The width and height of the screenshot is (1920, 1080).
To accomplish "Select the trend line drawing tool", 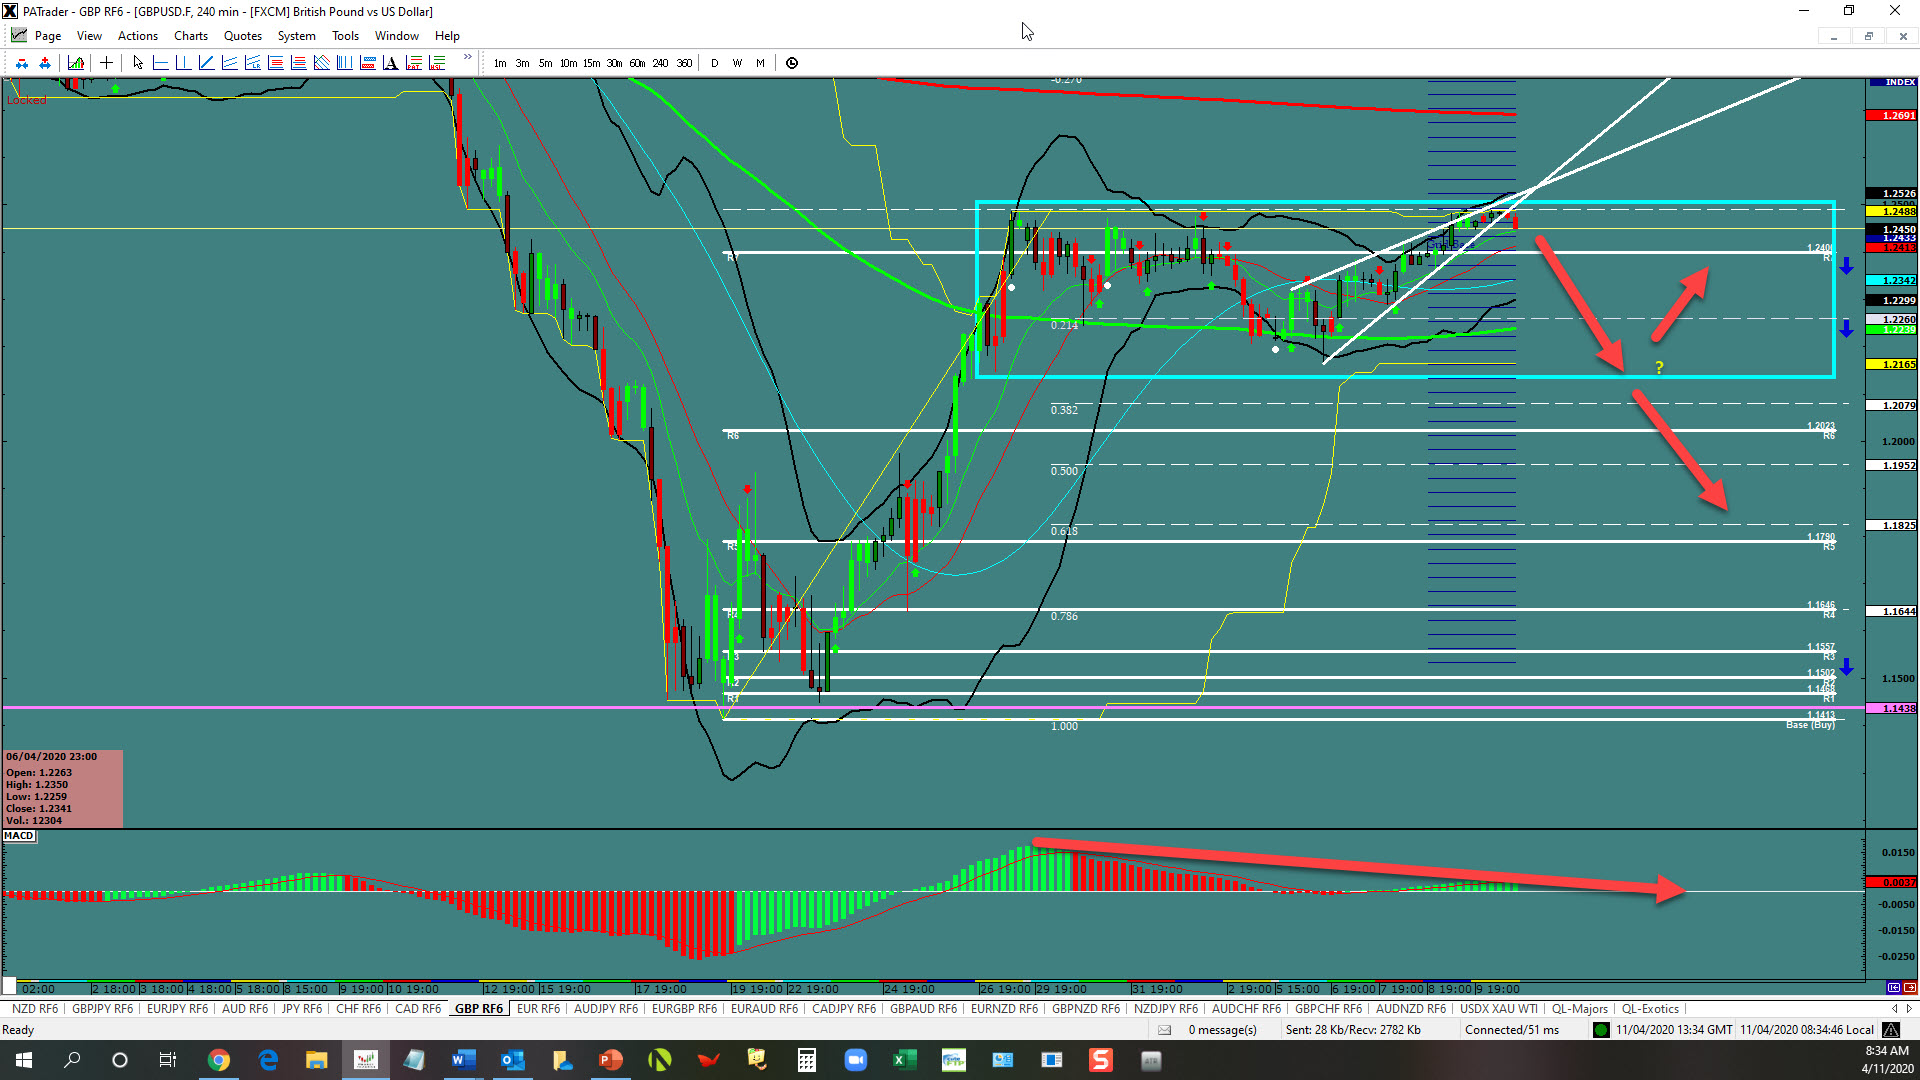I will pos(206,63).
